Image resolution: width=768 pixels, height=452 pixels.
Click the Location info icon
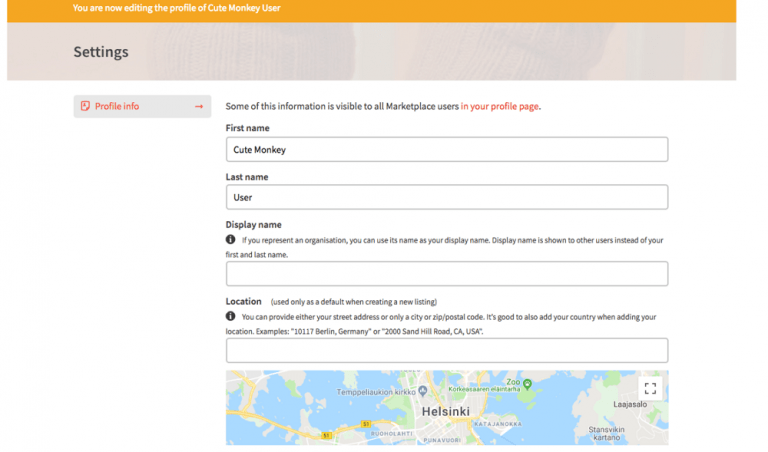[x=230, y=316]
